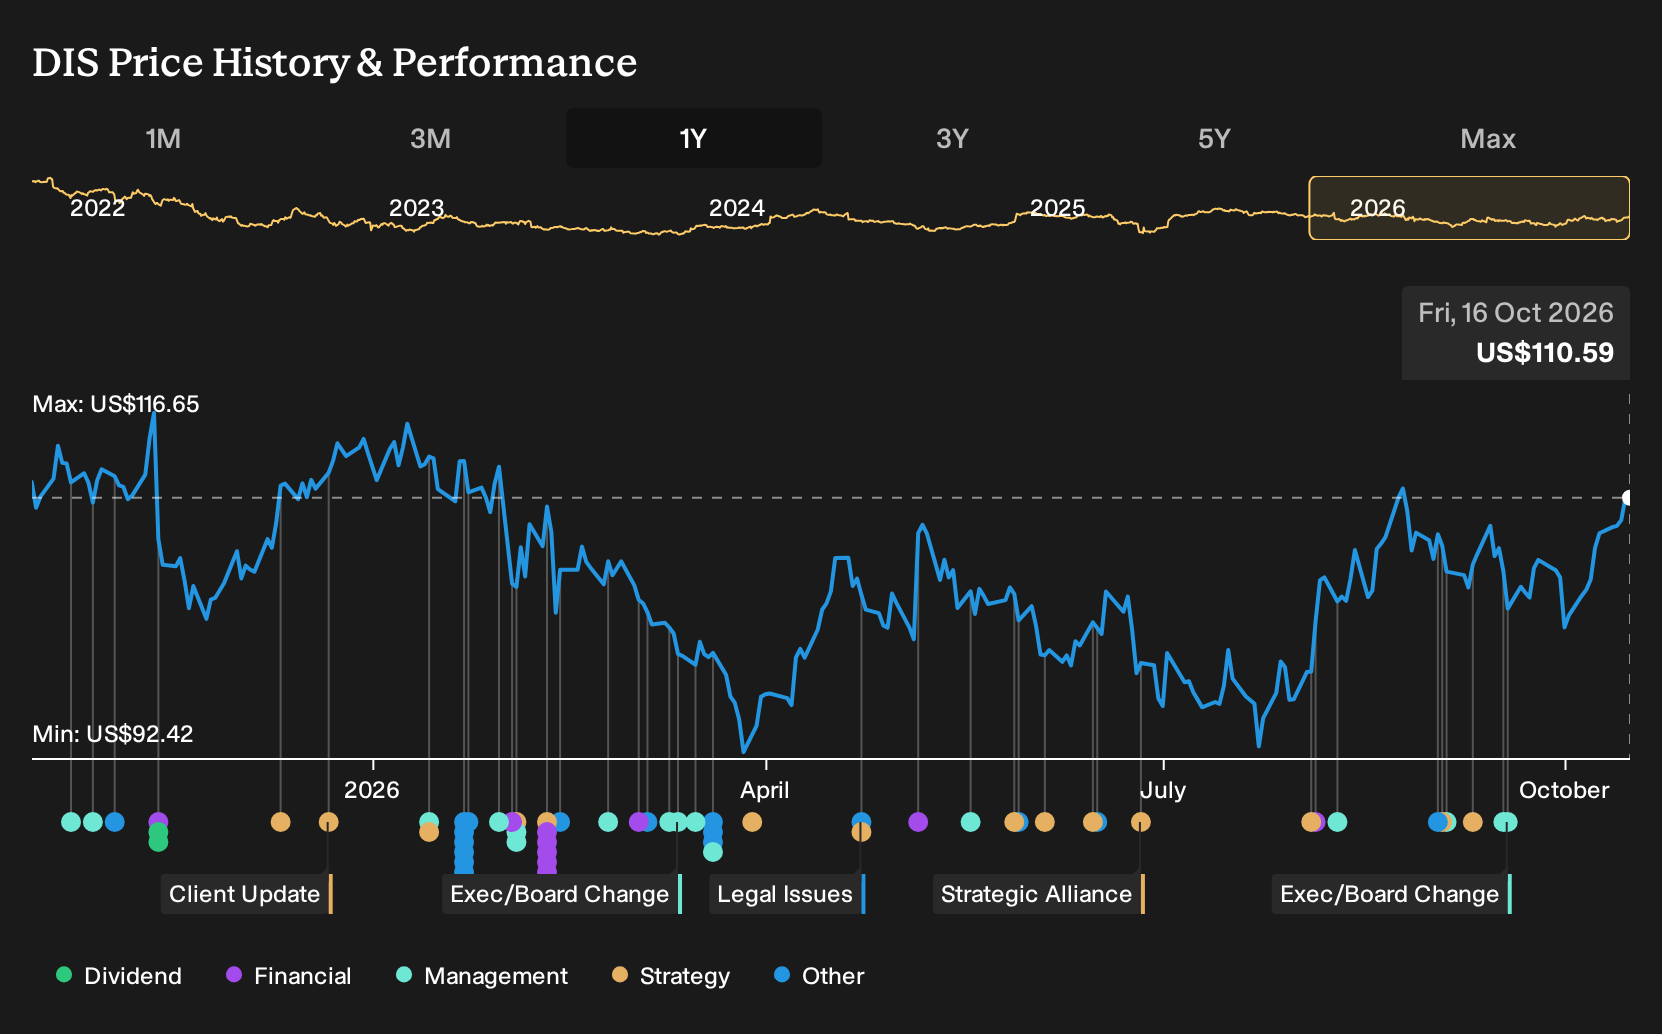Click the April axis label
Viewport: 1662px width, 1034px height.
tap(765, 790)
